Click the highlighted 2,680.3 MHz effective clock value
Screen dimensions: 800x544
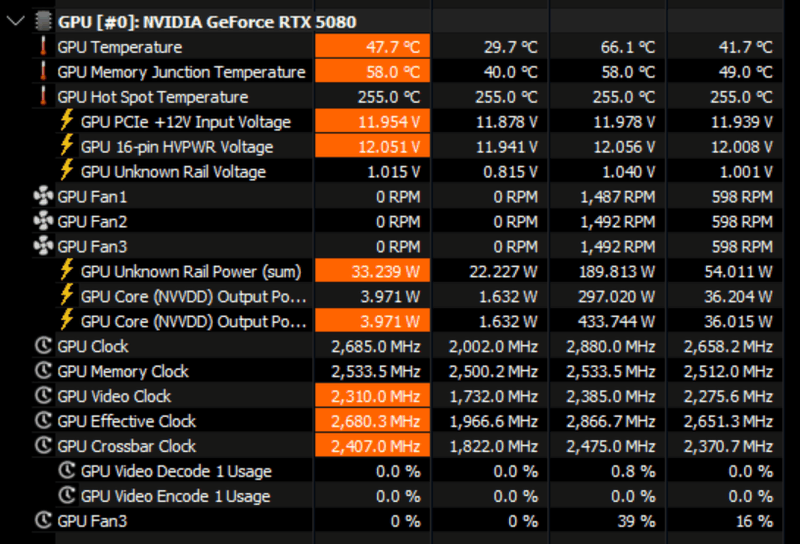coord(372,421)
